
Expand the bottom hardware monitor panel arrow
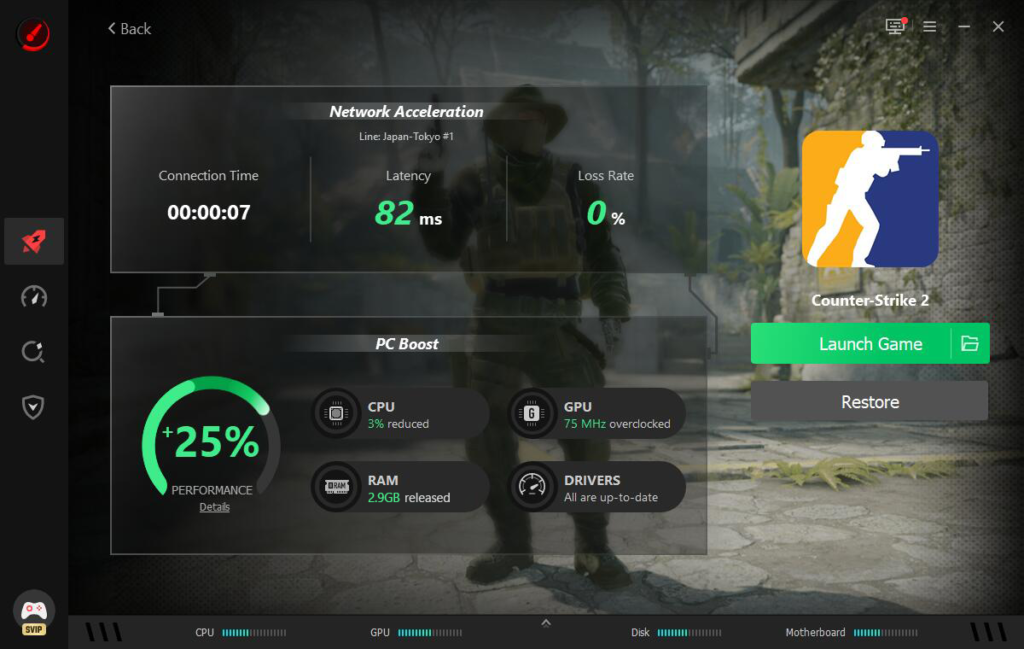tap(546, 623)
